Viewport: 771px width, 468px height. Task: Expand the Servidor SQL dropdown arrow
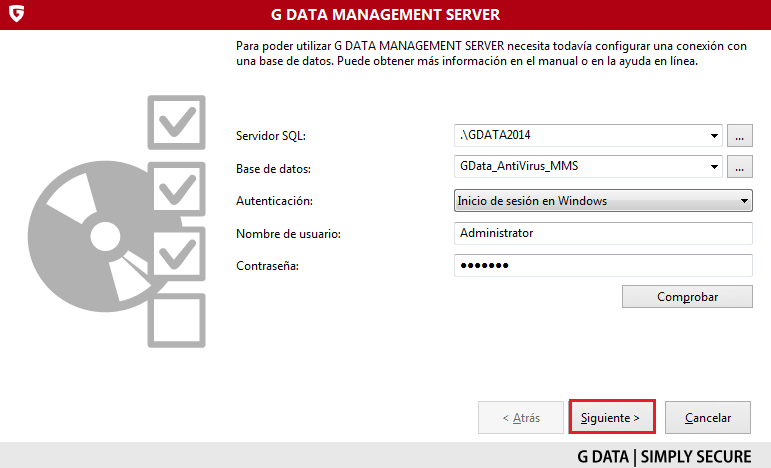714,135
